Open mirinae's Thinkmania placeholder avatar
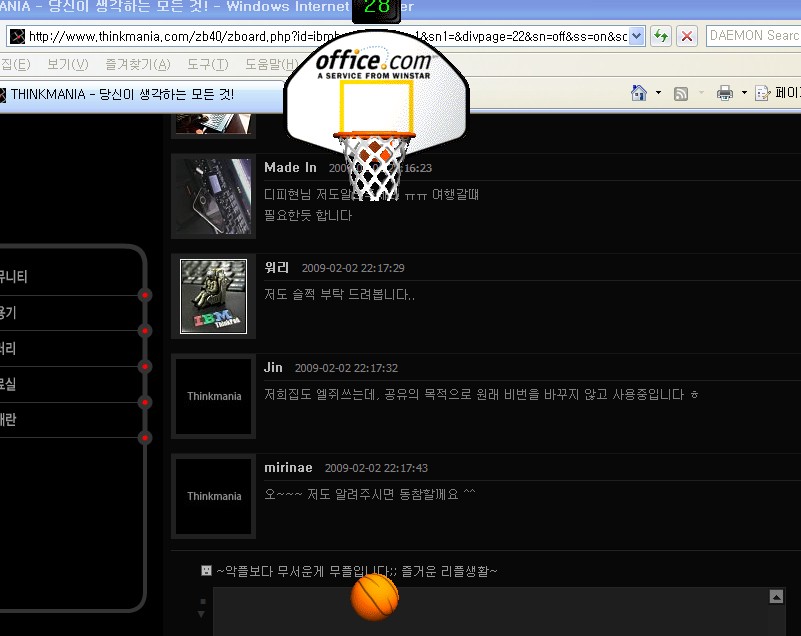This screenshot has width=801, height=636. click(214, 496)
